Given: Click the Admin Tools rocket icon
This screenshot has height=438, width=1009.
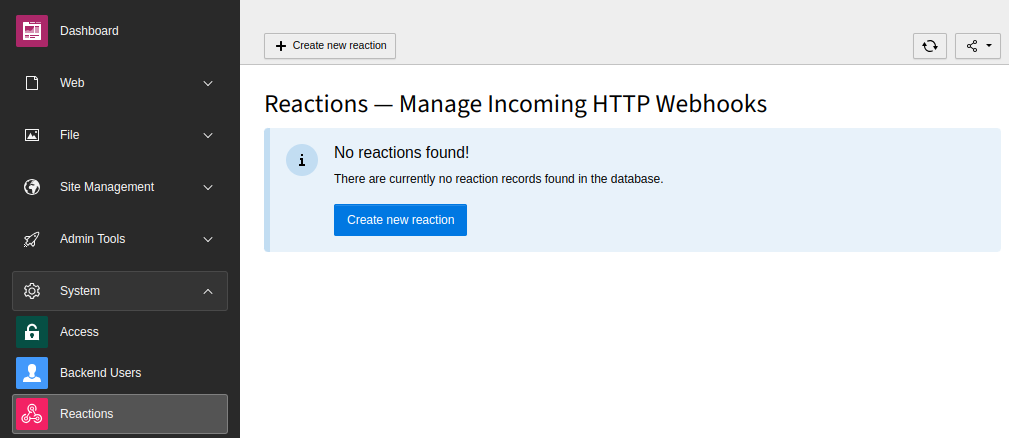Looking at the screenshot, I should click(x=32, y=239).
